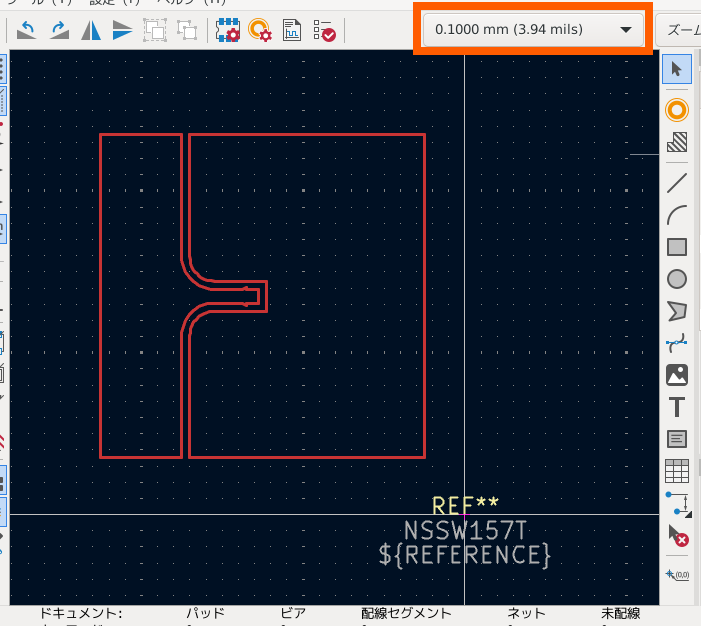
Task: Click the 未配線 status label
Action: click(x=621, y=613)
